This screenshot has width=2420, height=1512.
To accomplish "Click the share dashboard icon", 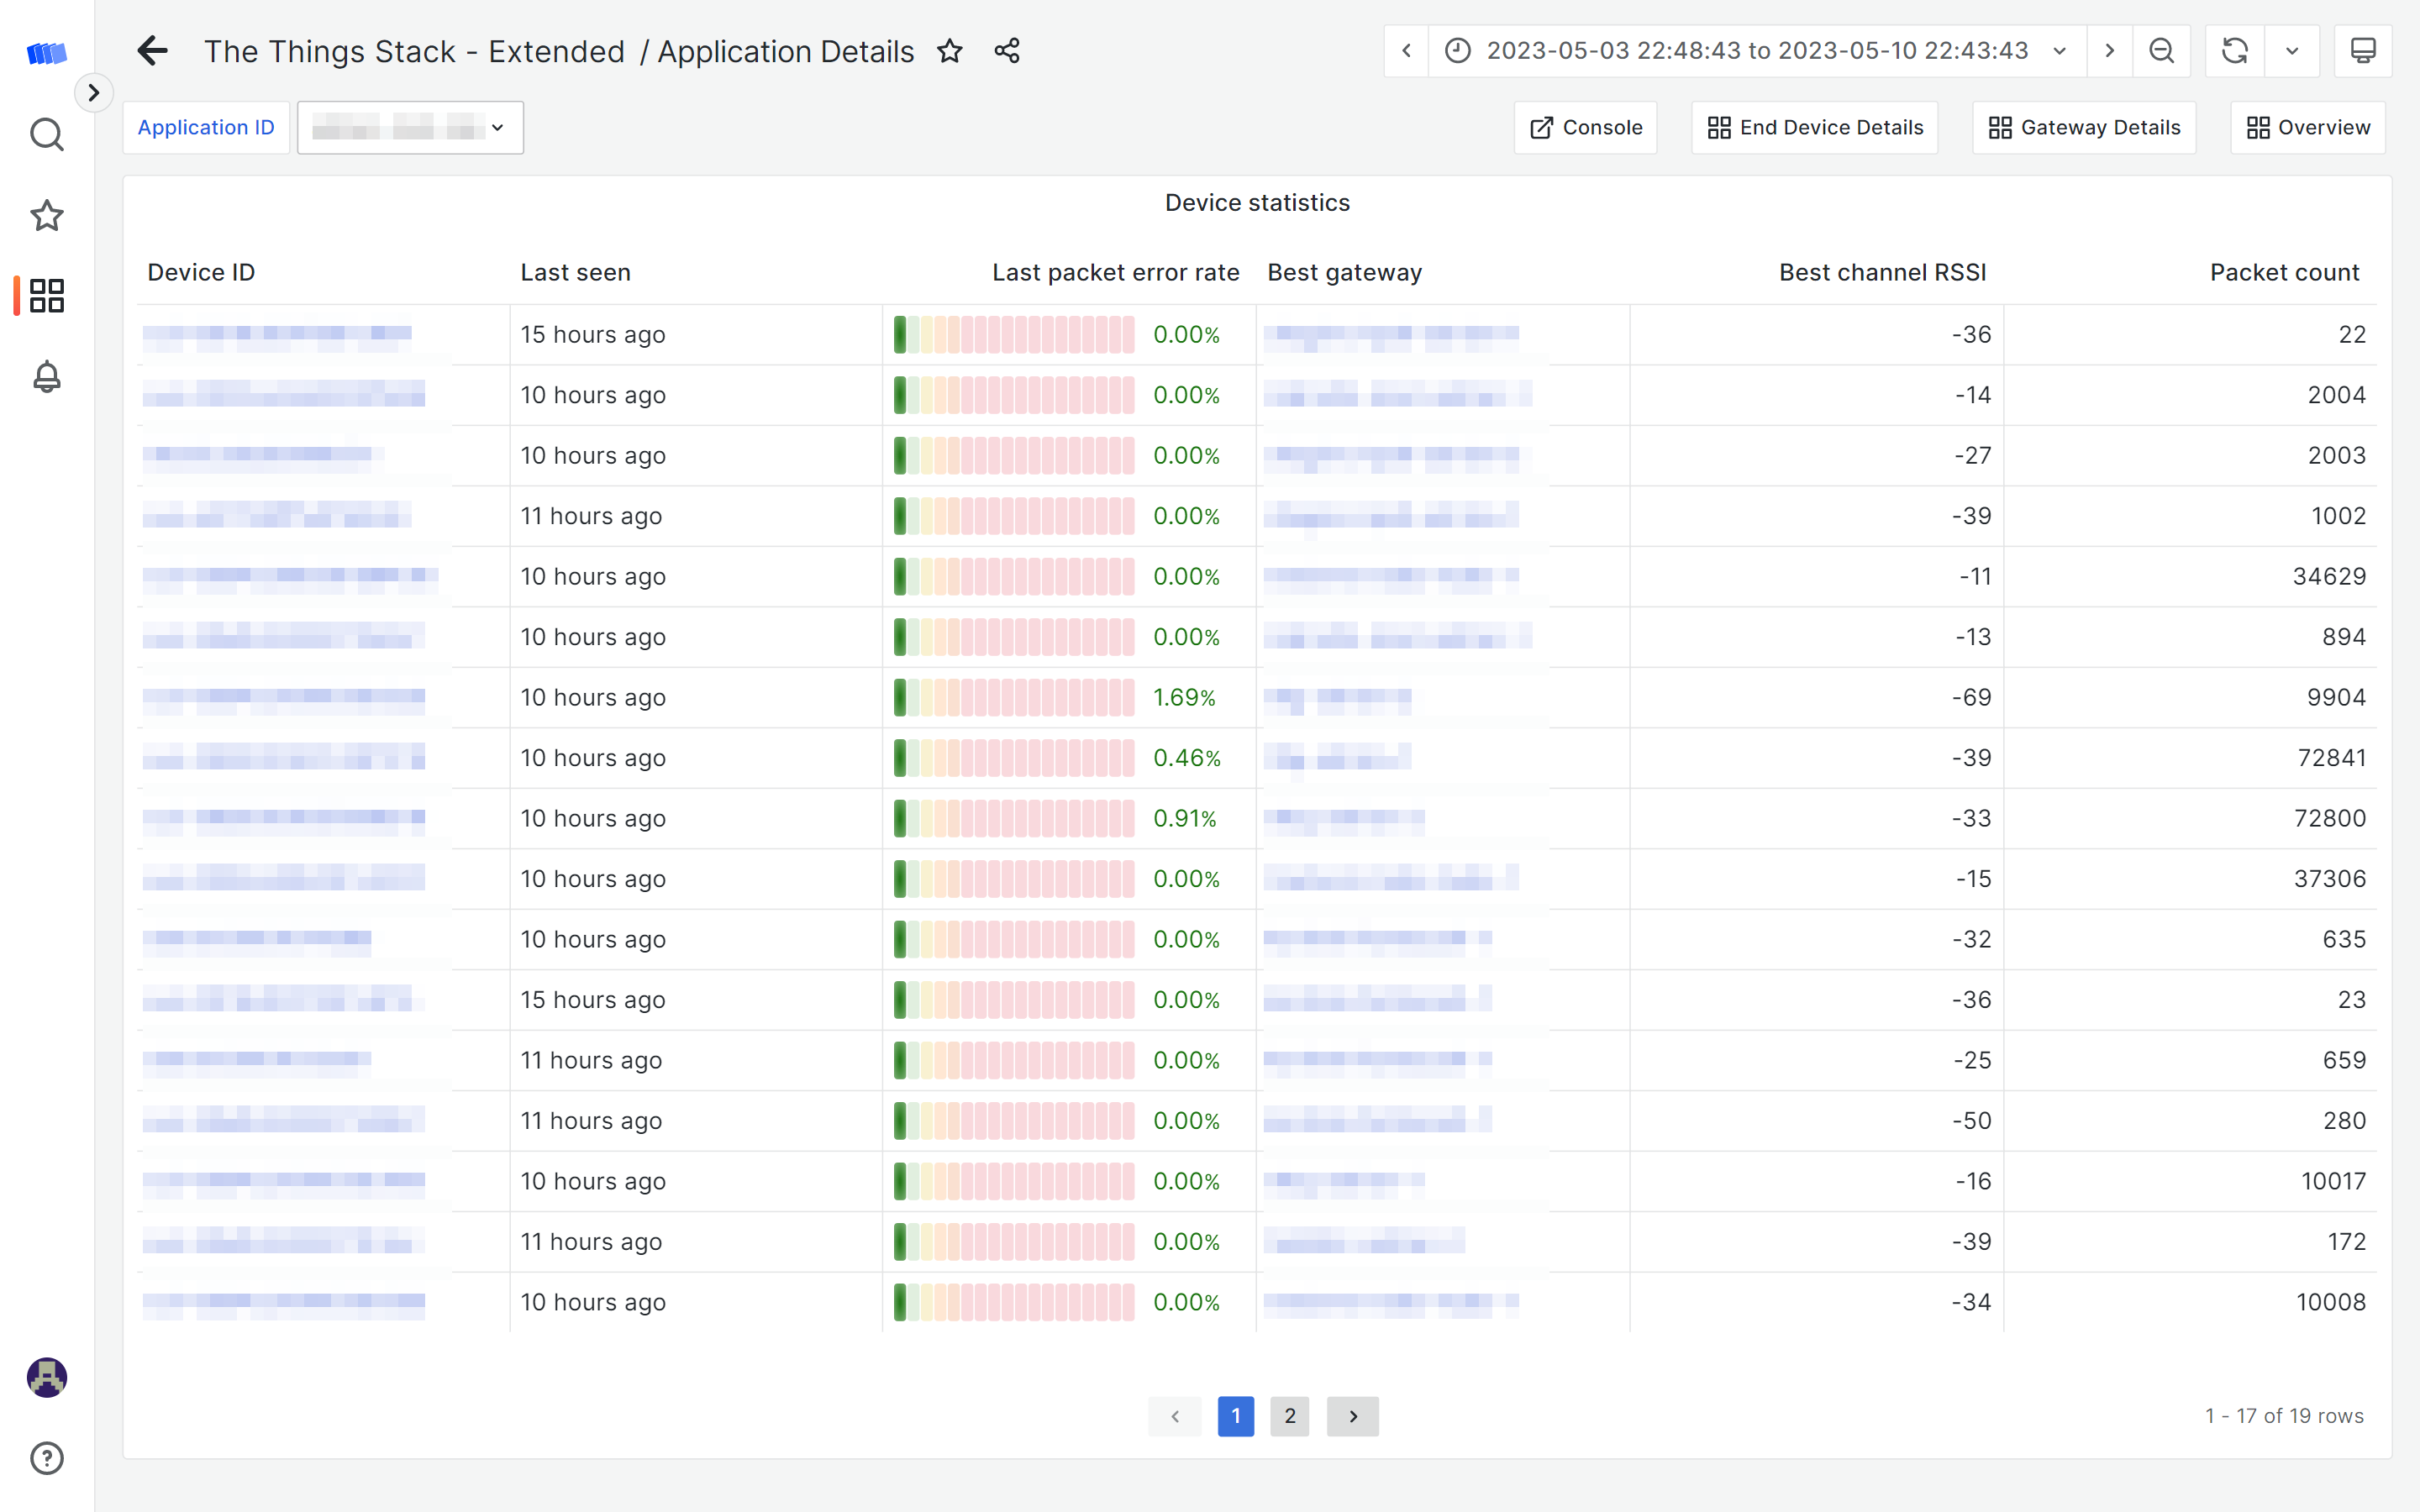I will [1007, 51].
